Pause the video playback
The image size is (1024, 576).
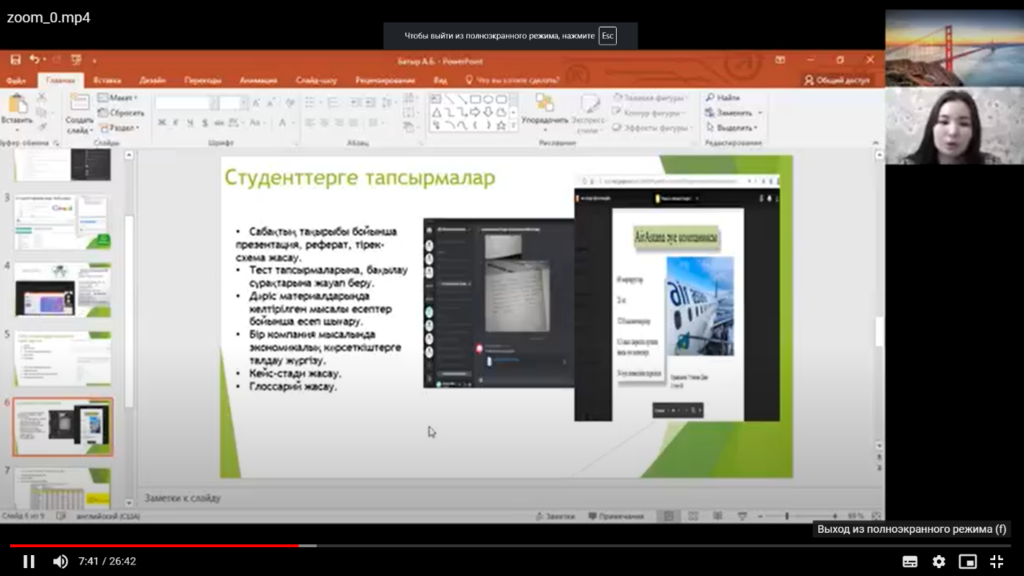coord(29,561)
